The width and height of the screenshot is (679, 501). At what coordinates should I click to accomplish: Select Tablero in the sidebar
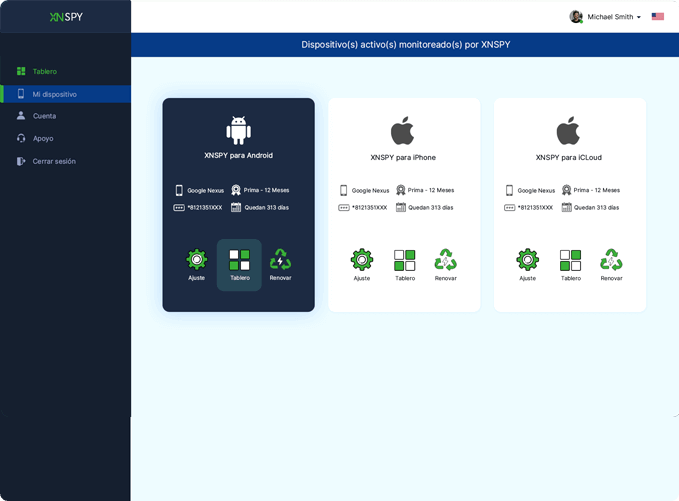pyautogui.click(x=45, y=72)
